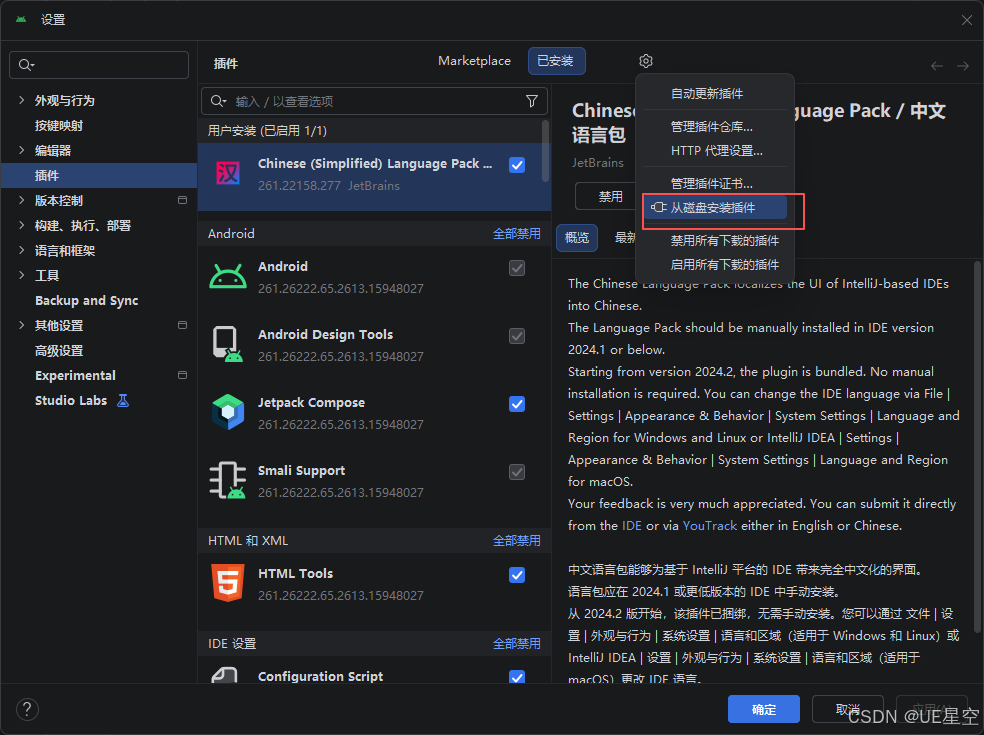Select 从磁盘安装插件 menu item
The image size is (984, 735).
[x=714, y=208]
